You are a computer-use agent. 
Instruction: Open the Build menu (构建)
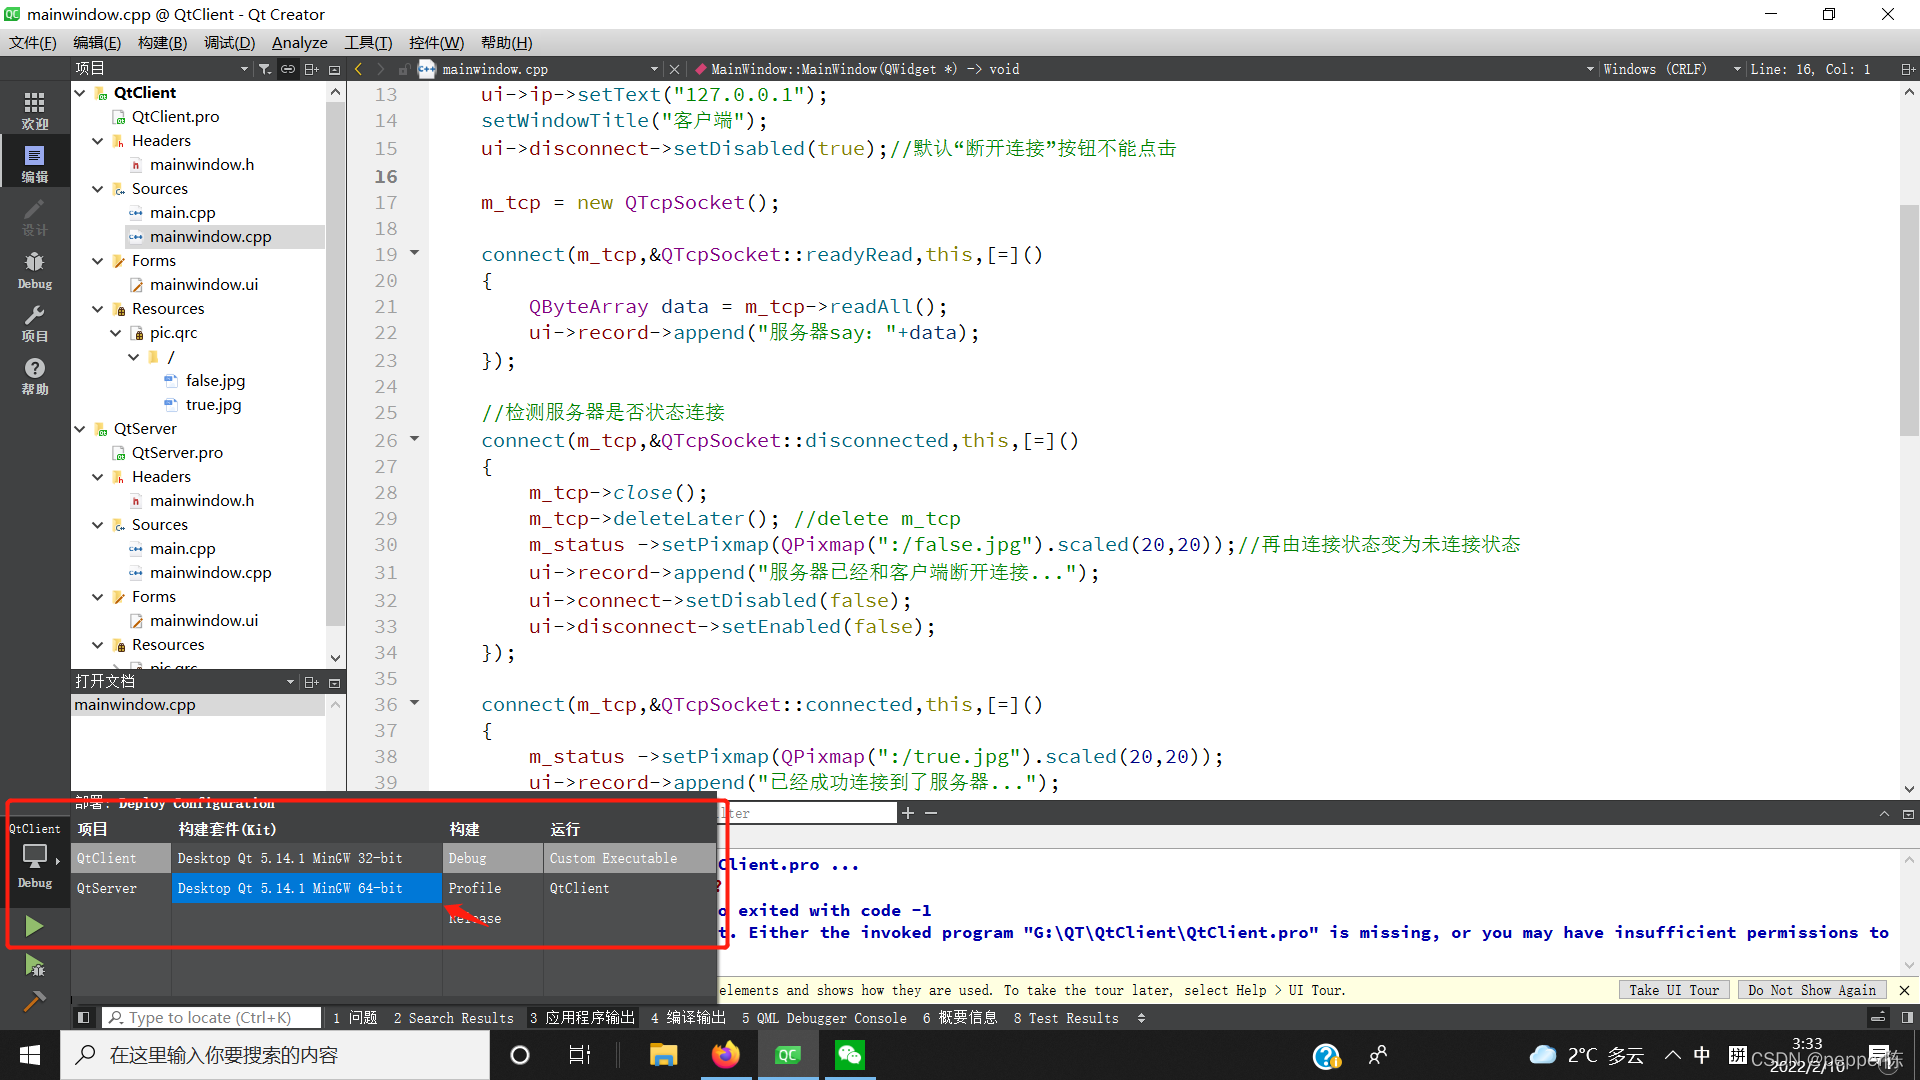(162, 42)
